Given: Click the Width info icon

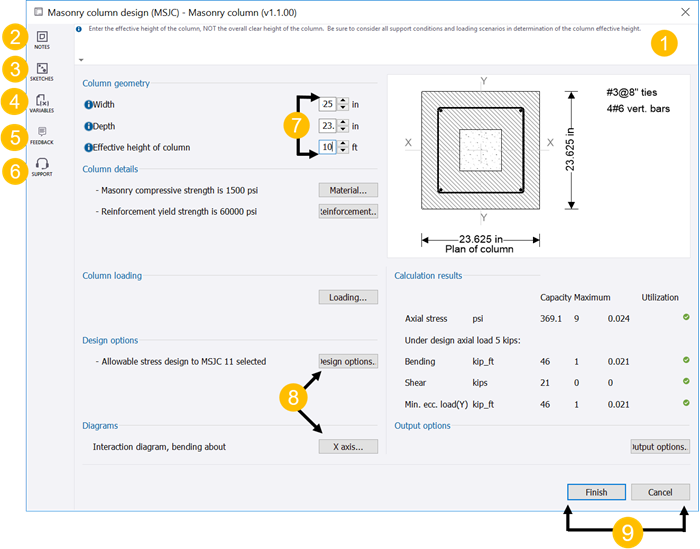Looking at the screenshot, I should click(x=88, y=104).
